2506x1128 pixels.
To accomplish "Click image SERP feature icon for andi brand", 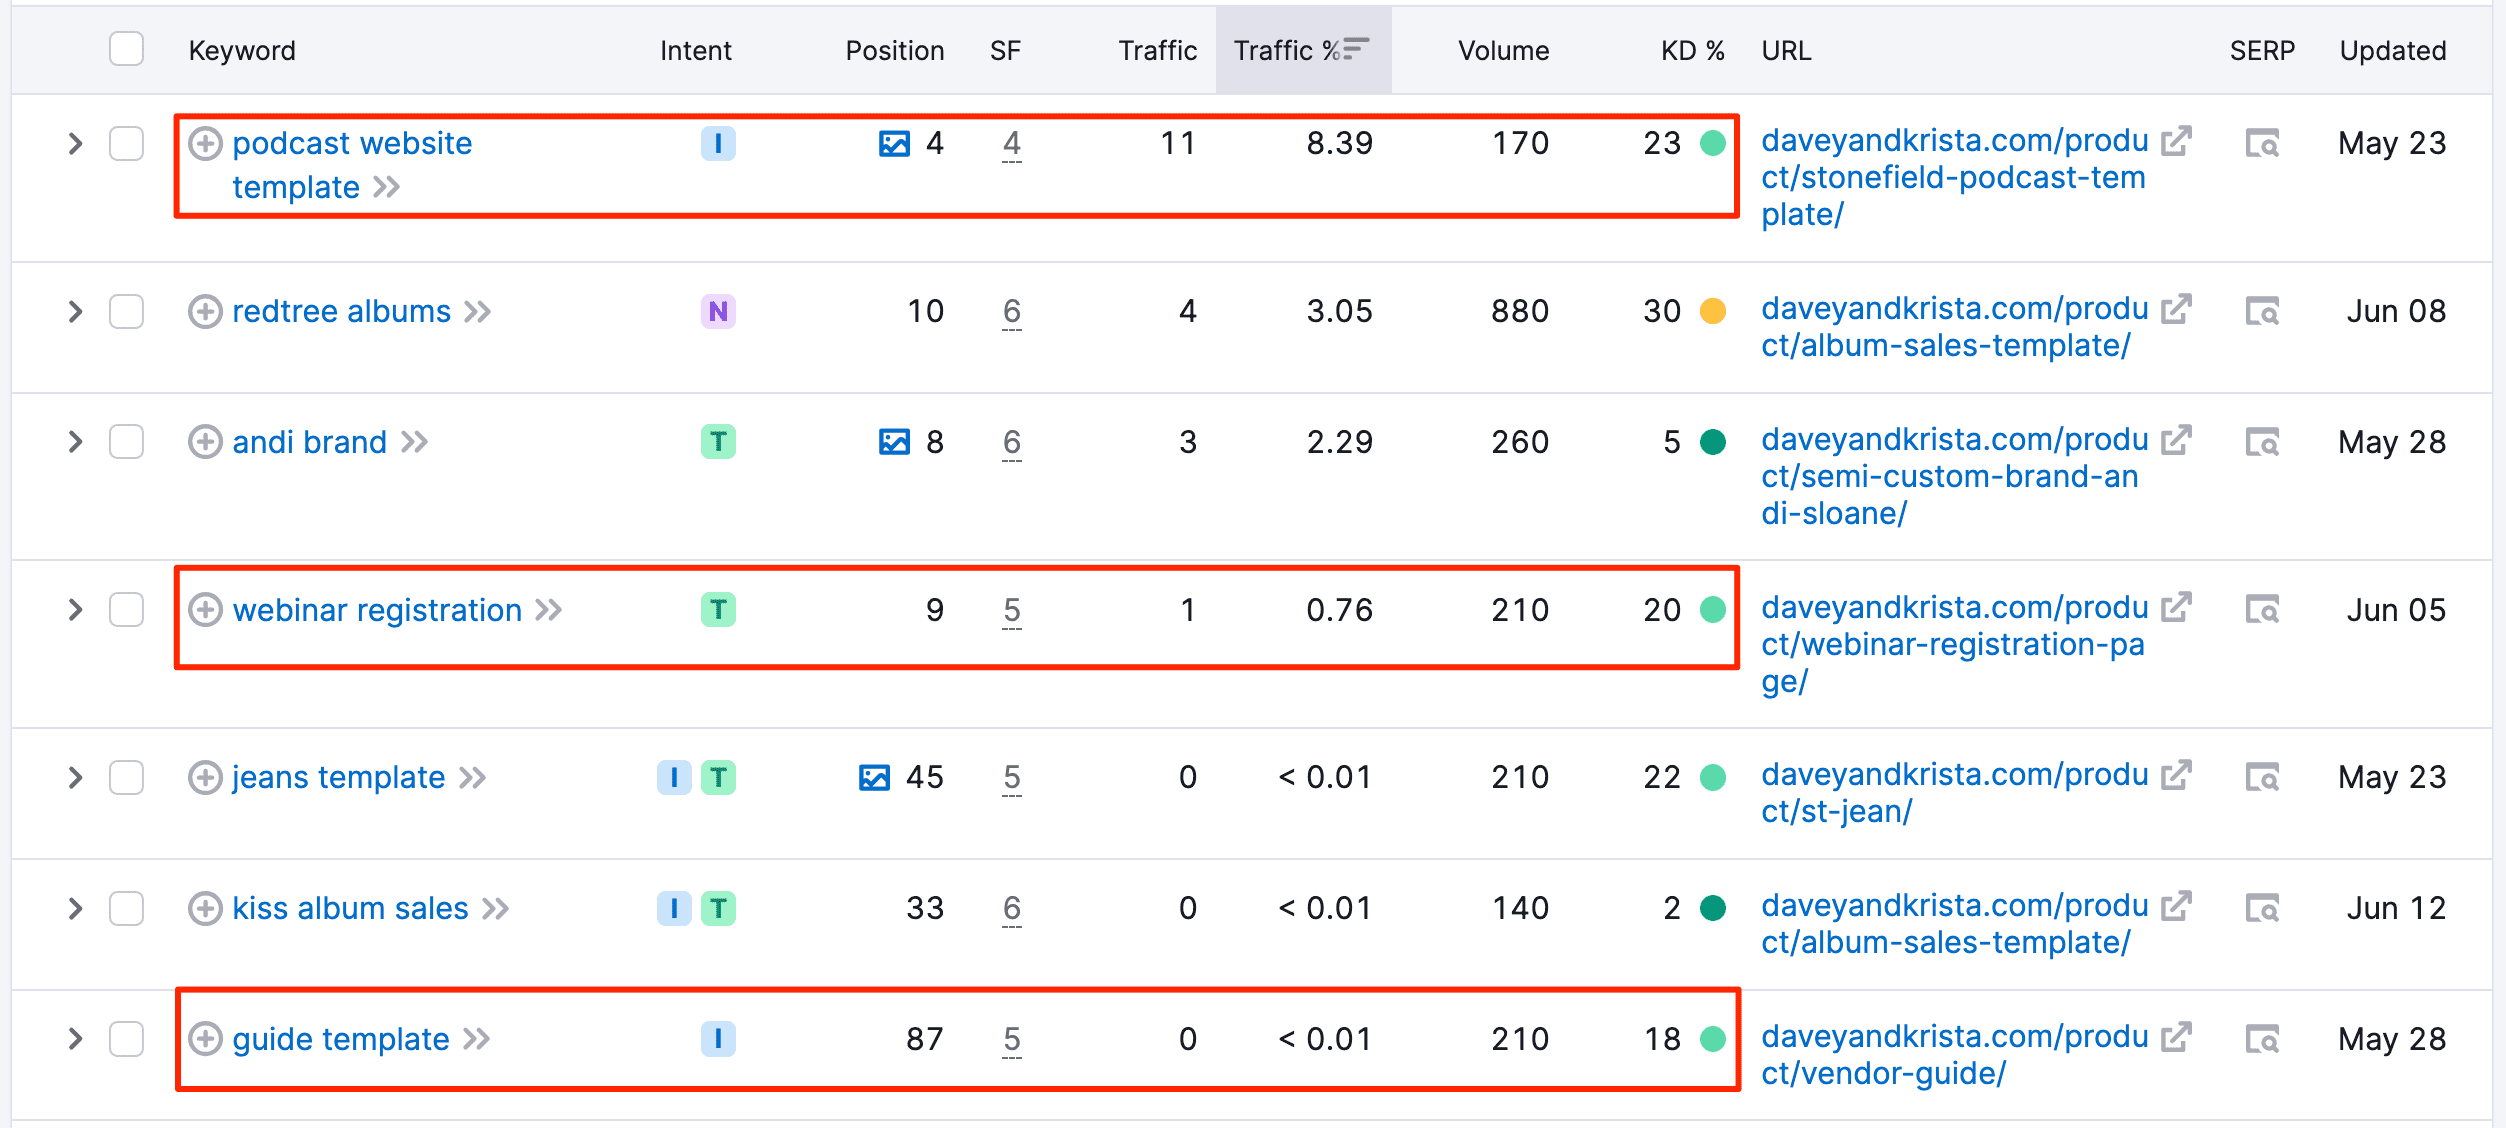I will pos(894,442).
